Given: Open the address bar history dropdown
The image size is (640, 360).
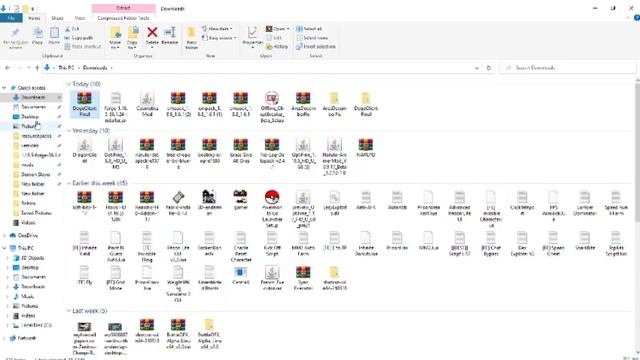Looking at the screenshot, I should [476, 68].
